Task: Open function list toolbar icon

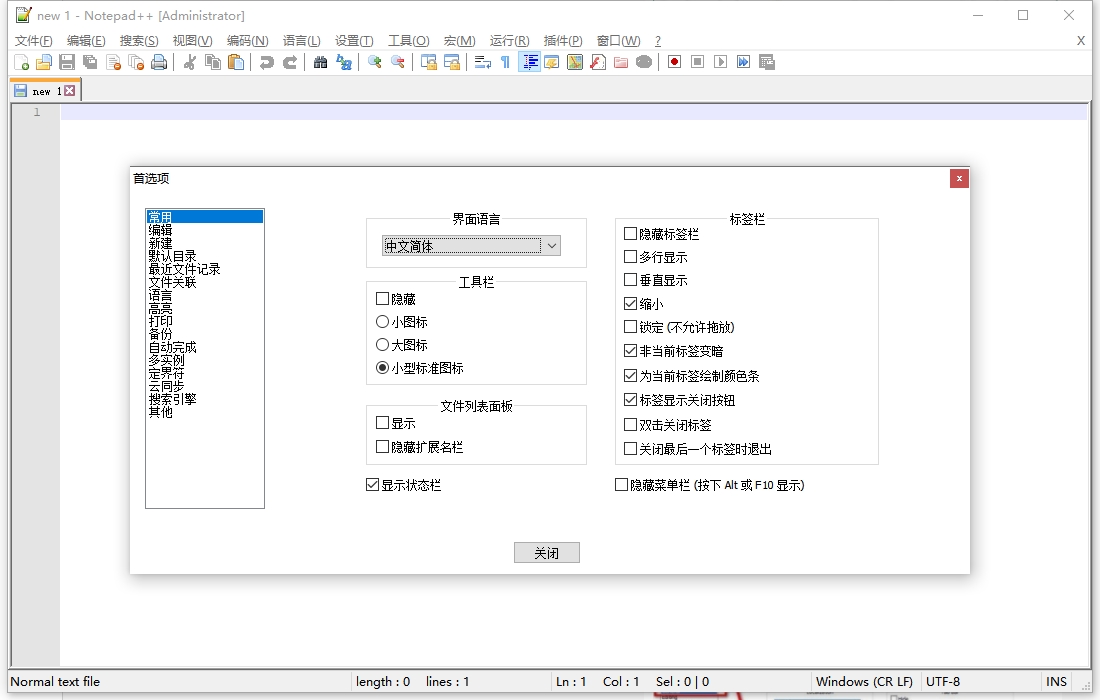Action: [598, 62]
